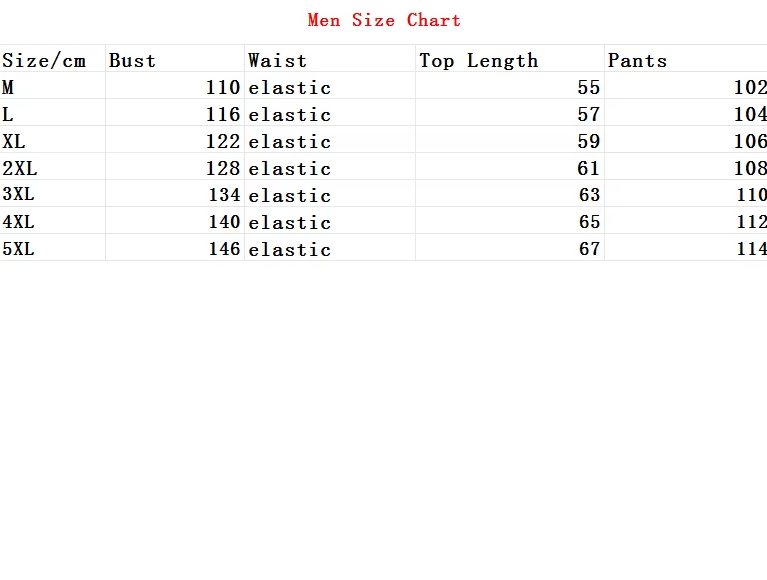Click pants value 112 cell
This screenshot has width=767, height=580.
(750, 222)
